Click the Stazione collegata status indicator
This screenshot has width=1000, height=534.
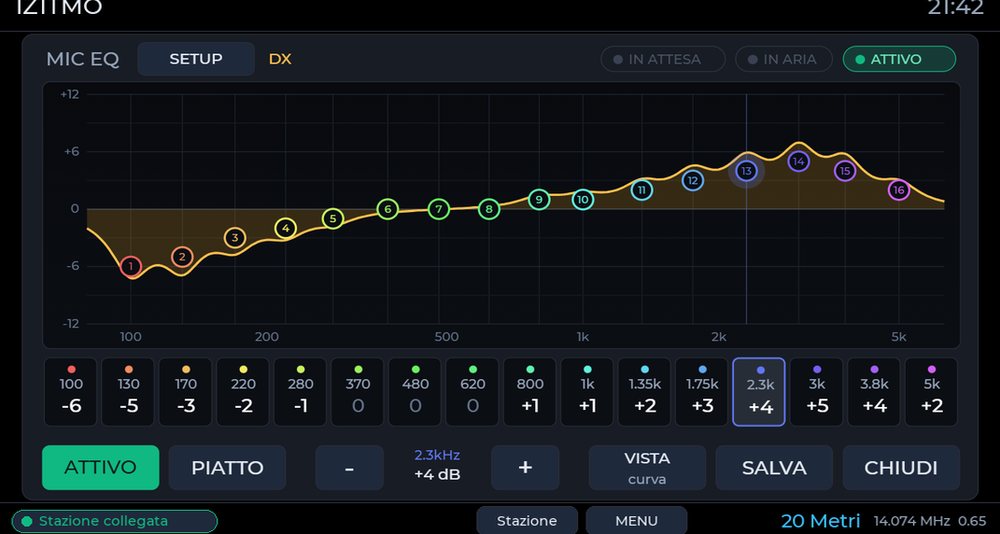click(x=115, y=521)
